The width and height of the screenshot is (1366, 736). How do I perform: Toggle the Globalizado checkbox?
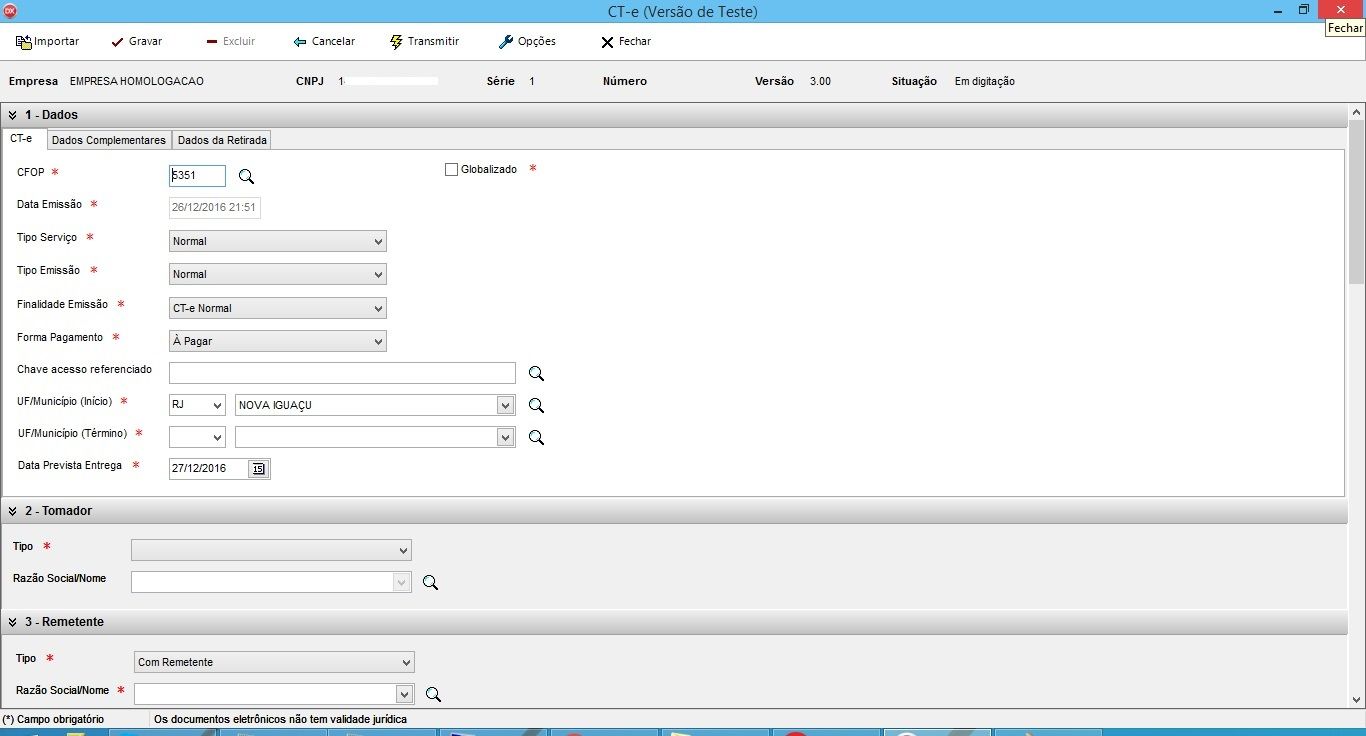point(451,170)
